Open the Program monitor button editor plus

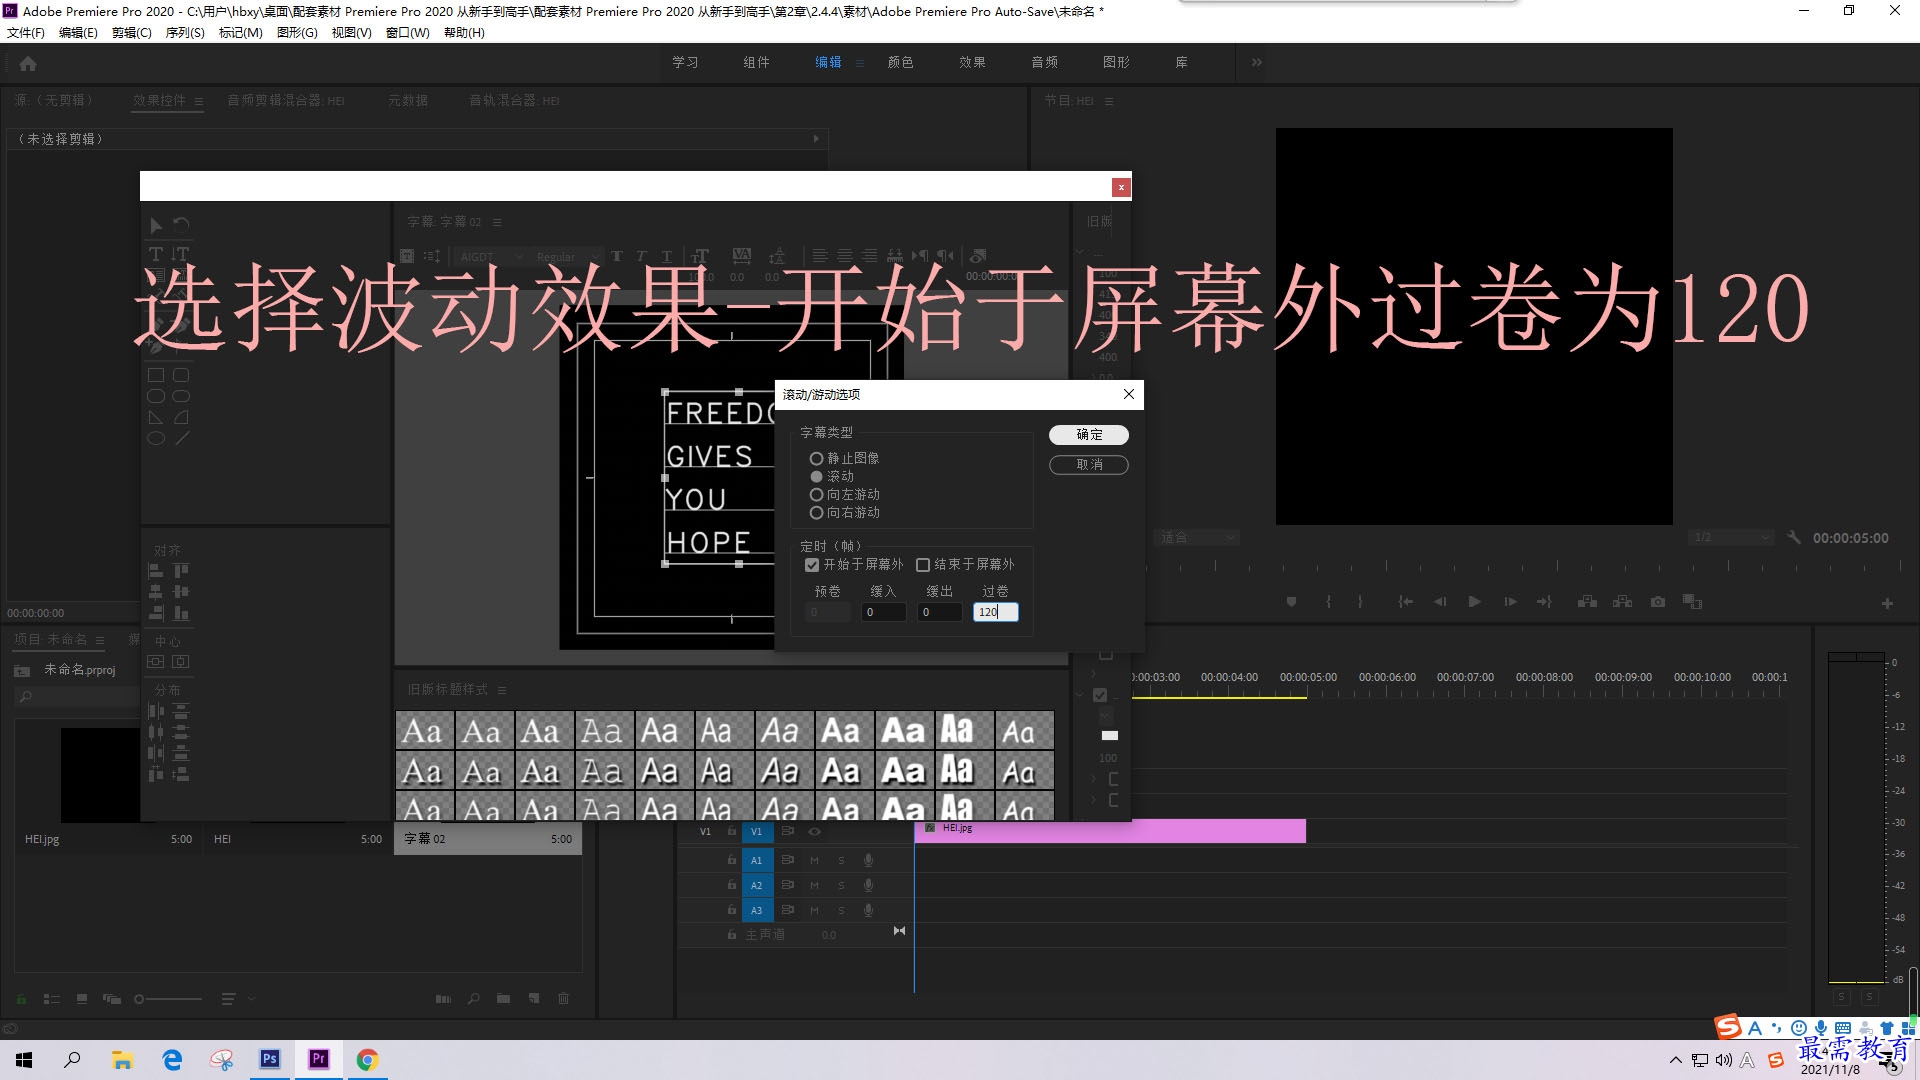click(x=1887, y=604)
